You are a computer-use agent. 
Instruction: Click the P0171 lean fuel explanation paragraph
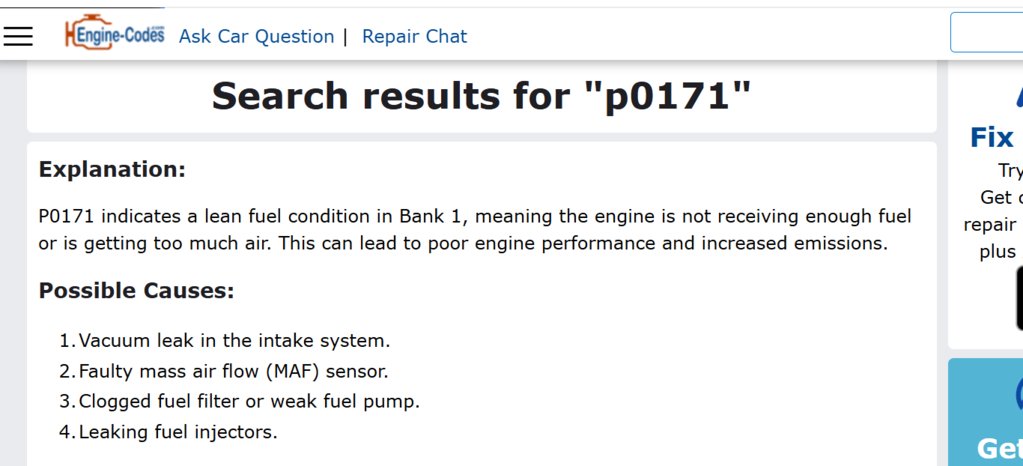(475, 230)
